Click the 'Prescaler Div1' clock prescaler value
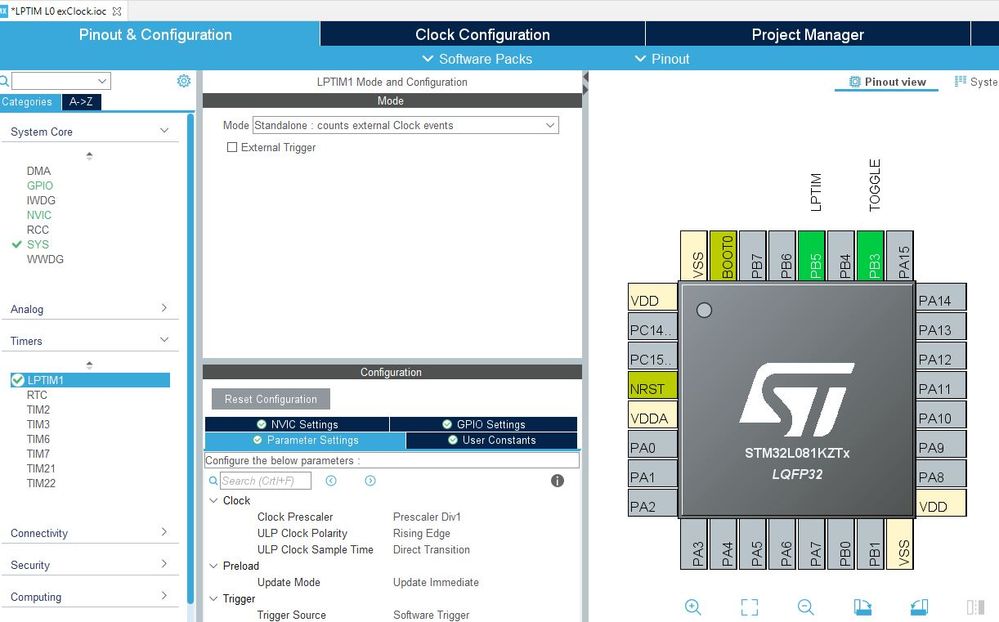The height and width of the screenshot is (622, 999). click(427, 517)
